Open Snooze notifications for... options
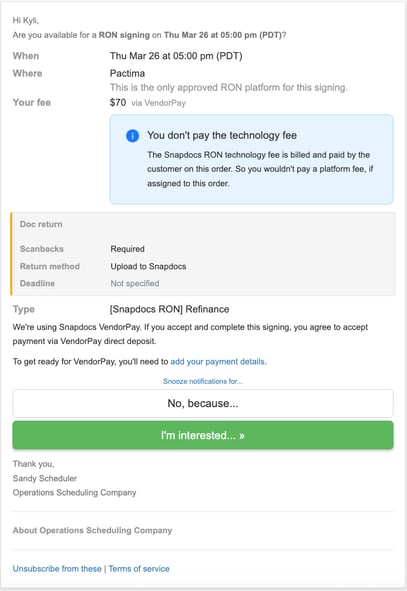This screenshot has width=407, height=591. click(203, 381)
